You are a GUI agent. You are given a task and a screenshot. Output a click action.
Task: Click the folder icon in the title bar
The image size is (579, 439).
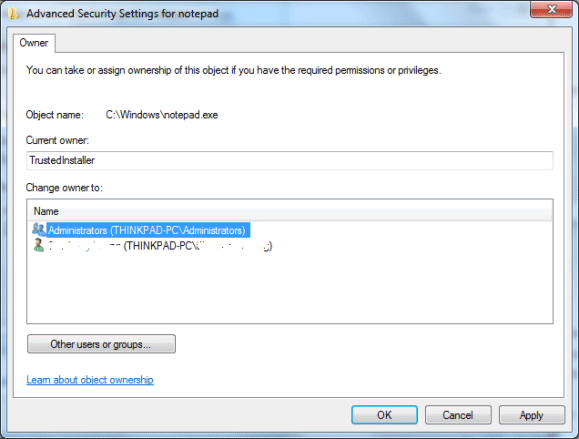pos(13,14)
